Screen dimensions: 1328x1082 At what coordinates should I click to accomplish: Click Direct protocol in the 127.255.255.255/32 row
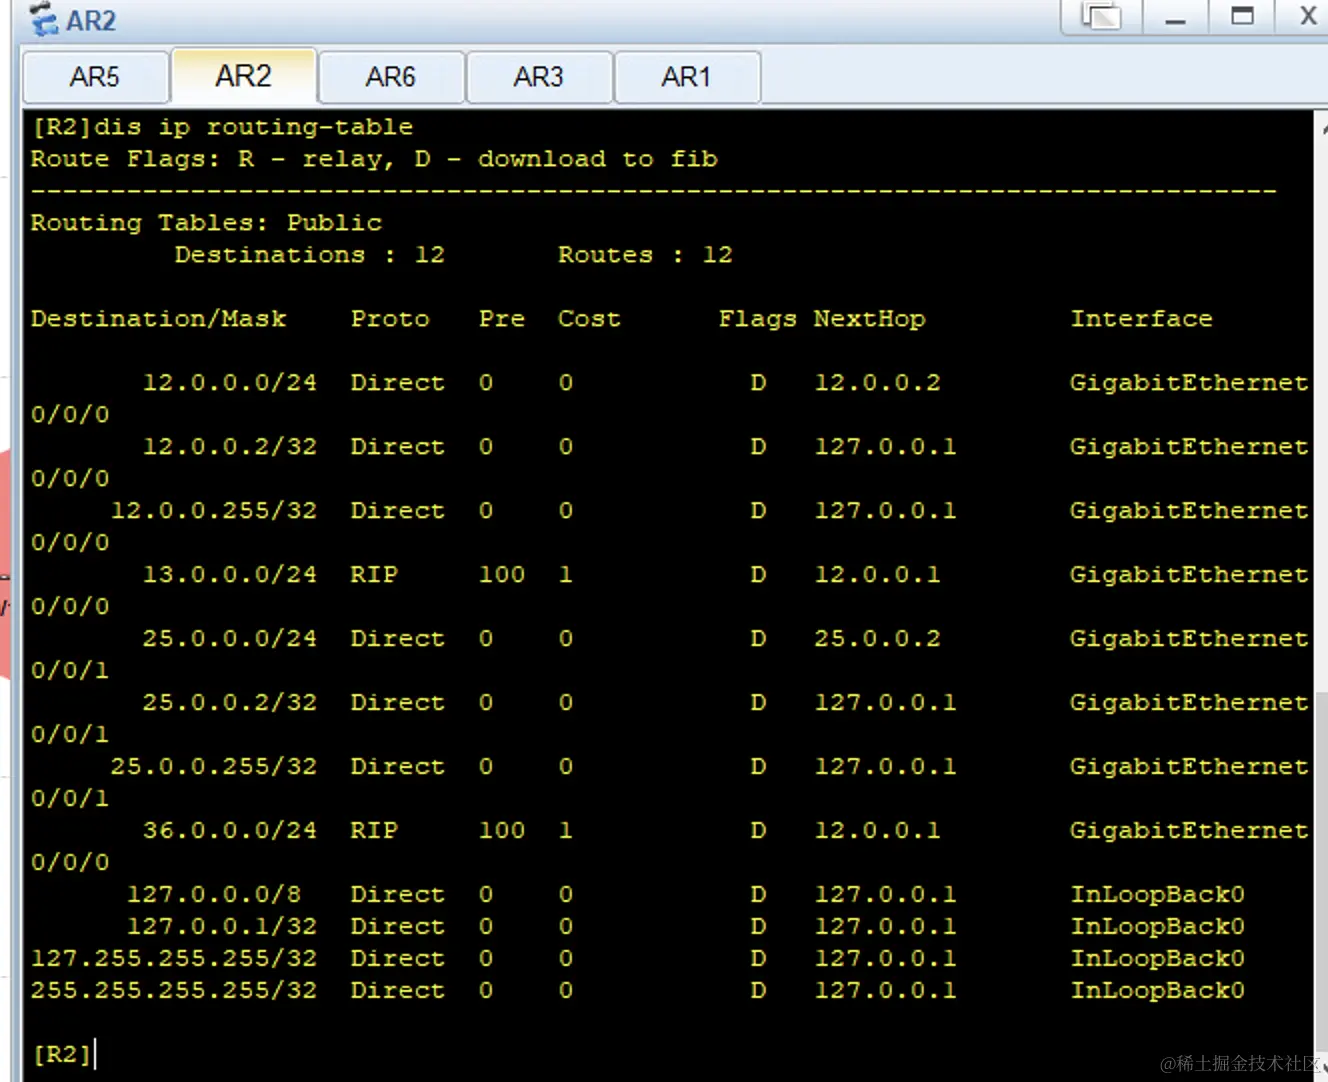398,958
